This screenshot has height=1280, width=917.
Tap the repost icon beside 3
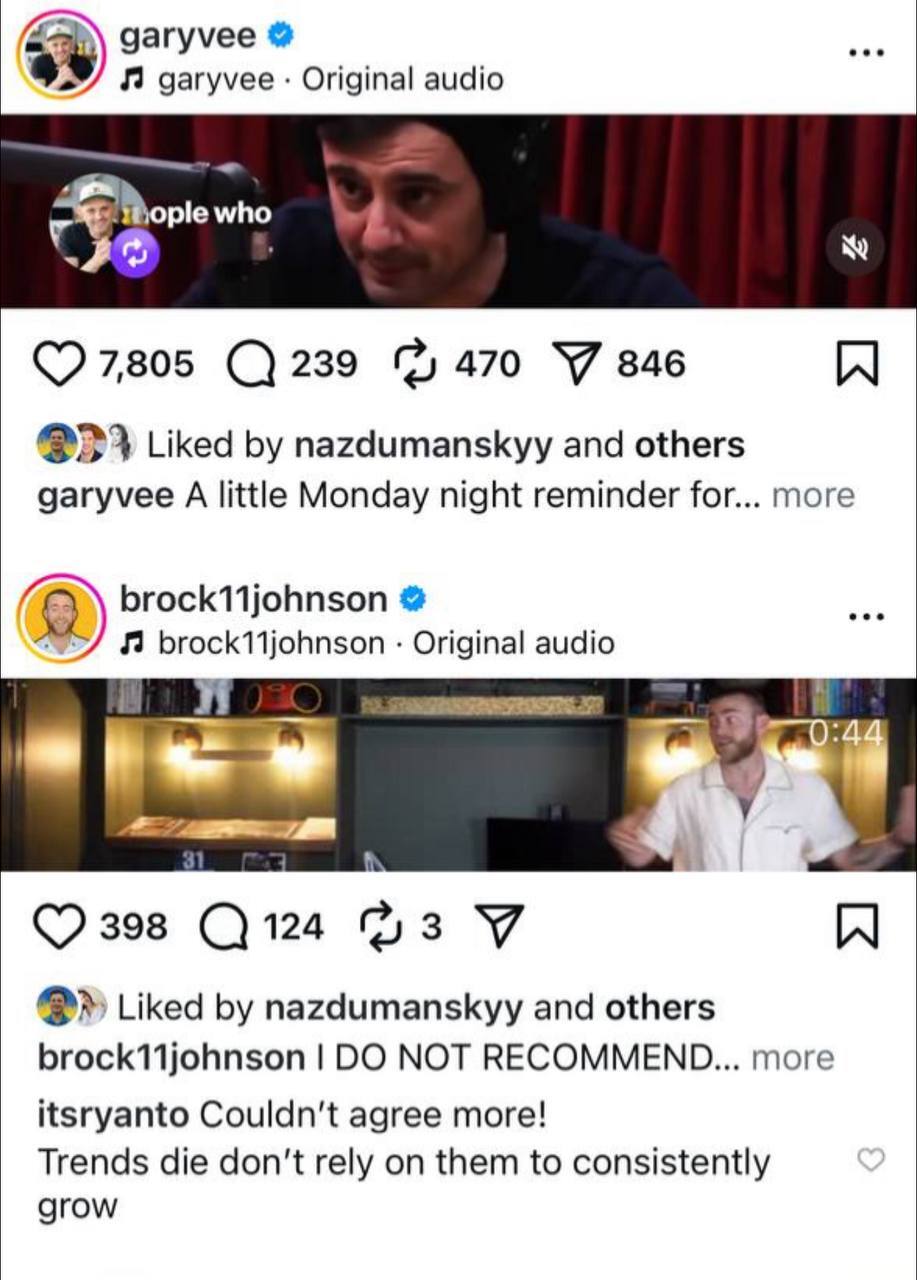click(382, 927)
